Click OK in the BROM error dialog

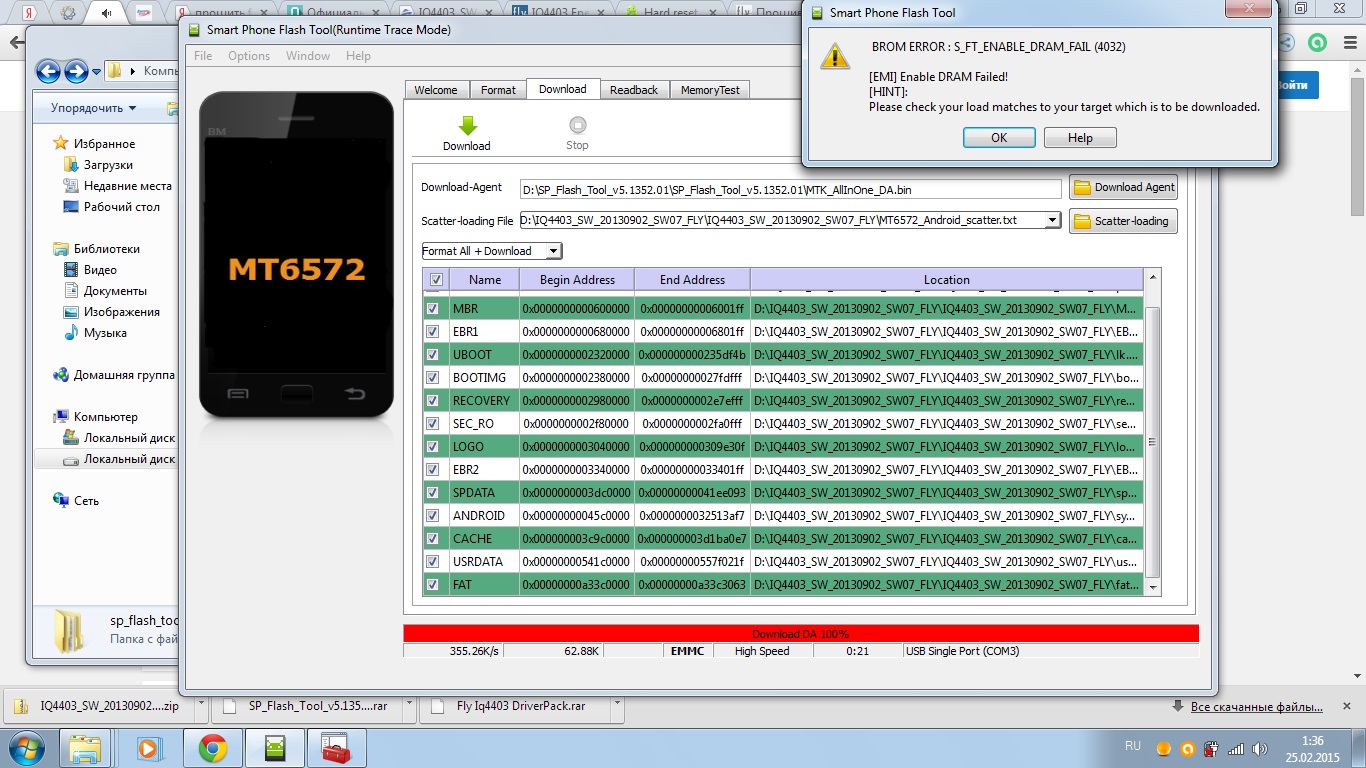[999, 138]
